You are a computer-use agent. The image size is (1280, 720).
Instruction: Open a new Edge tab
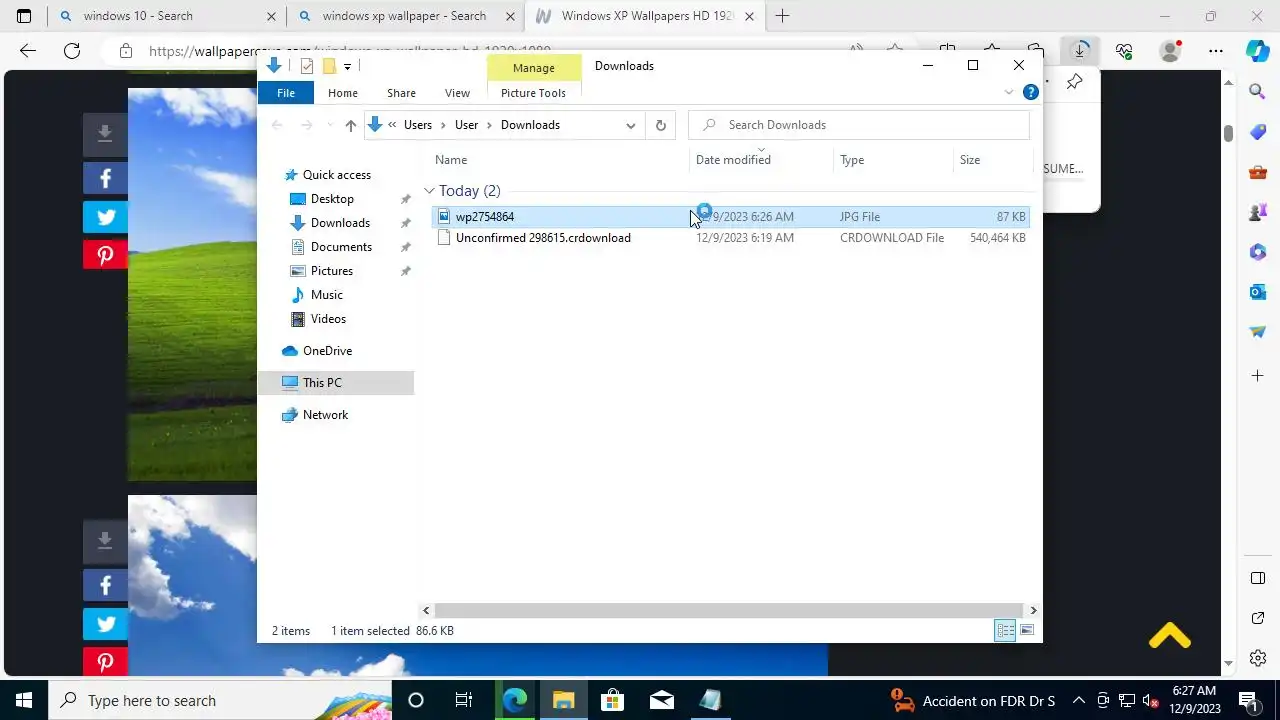pos(782,16)
